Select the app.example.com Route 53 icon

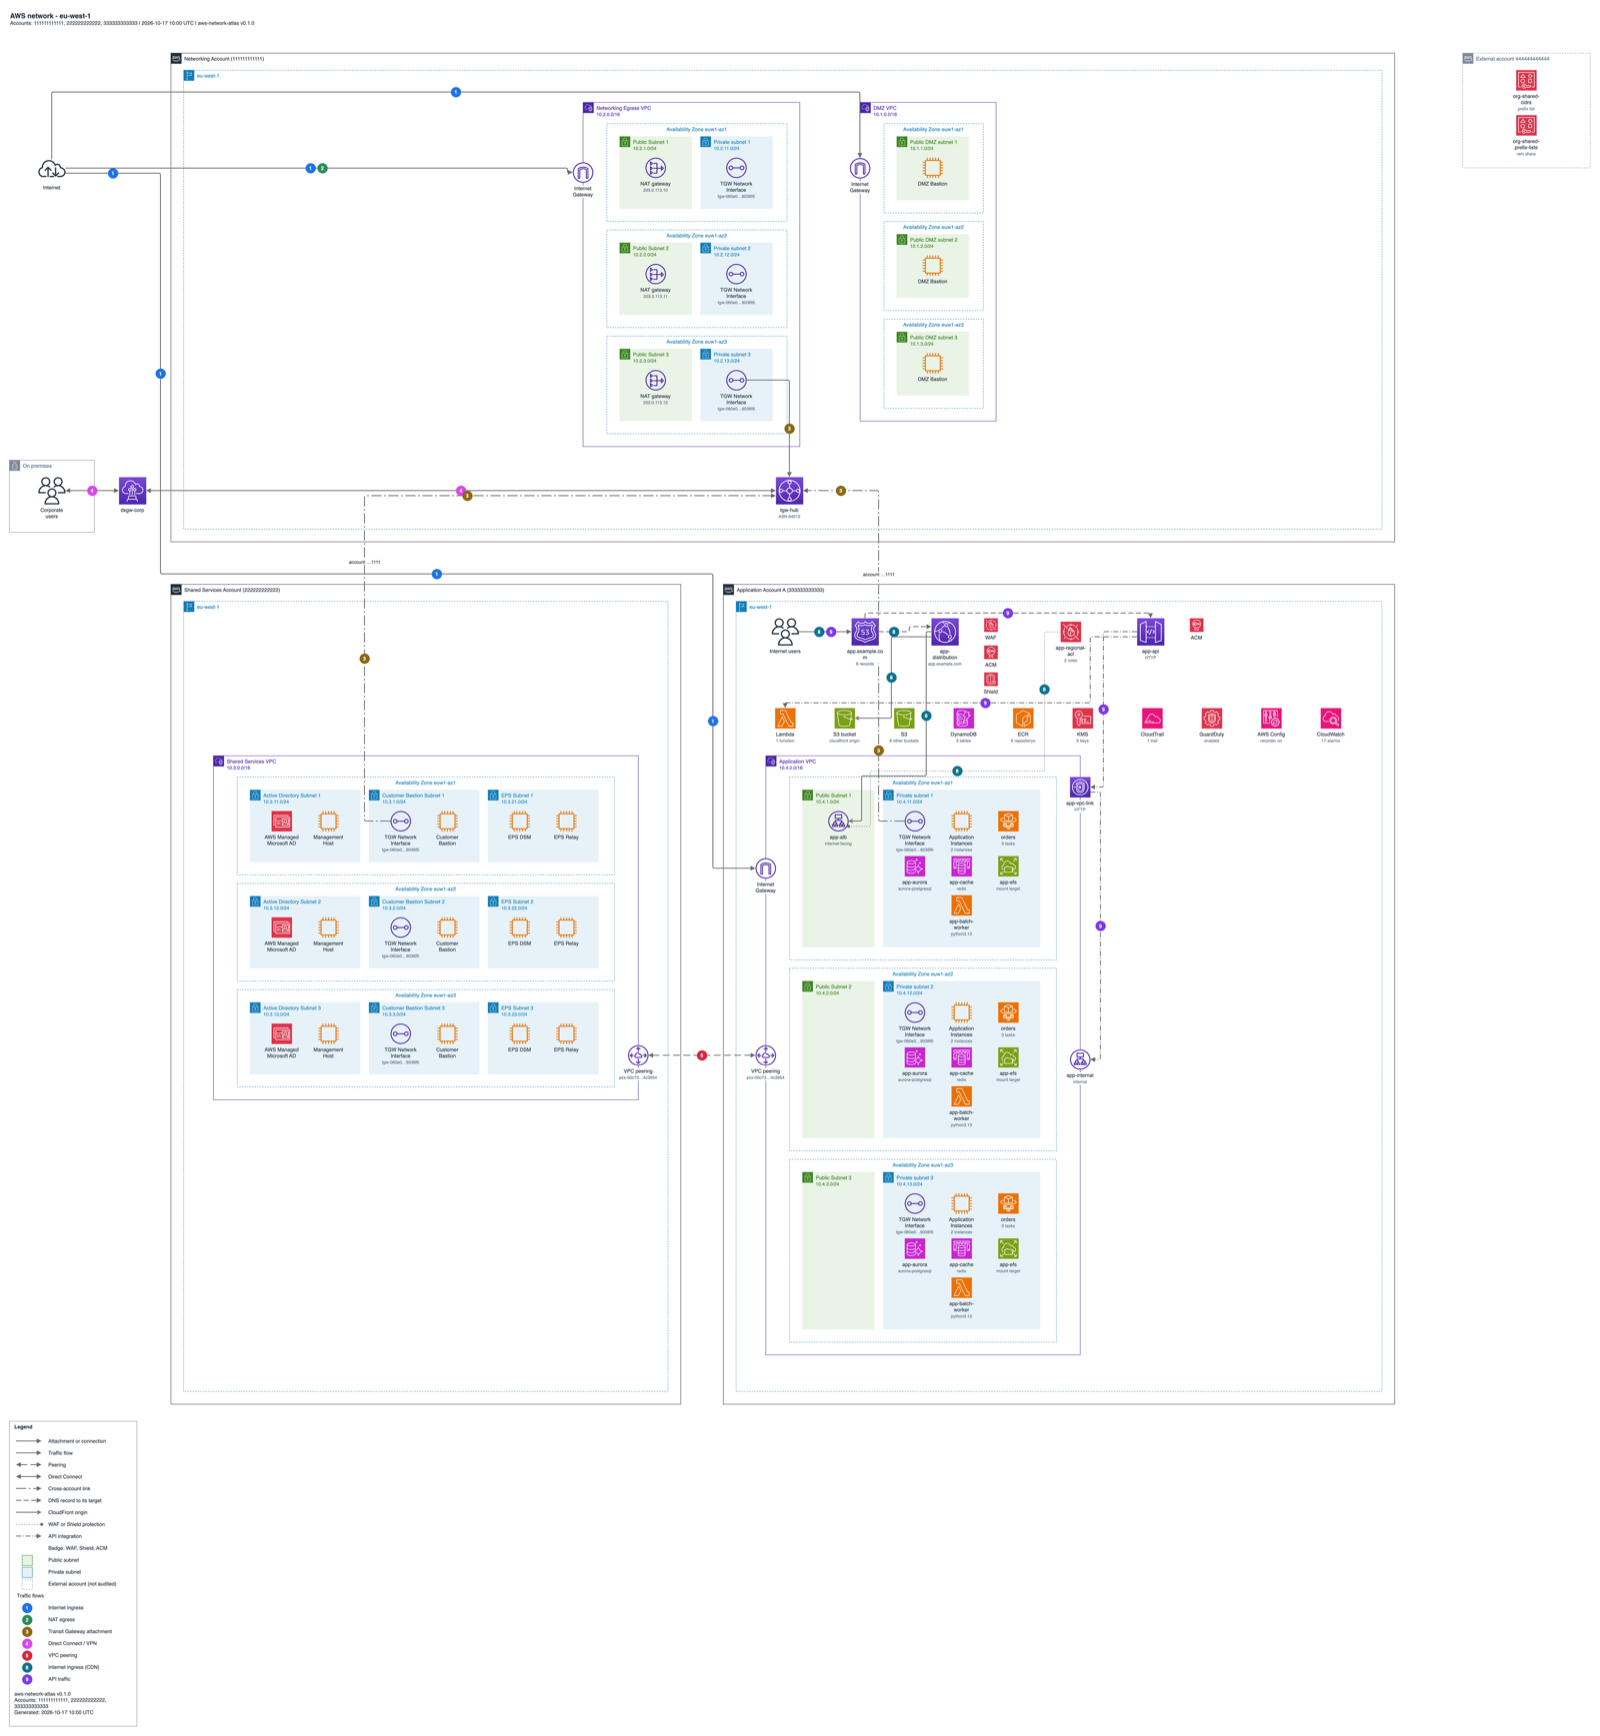pos(865,631)
